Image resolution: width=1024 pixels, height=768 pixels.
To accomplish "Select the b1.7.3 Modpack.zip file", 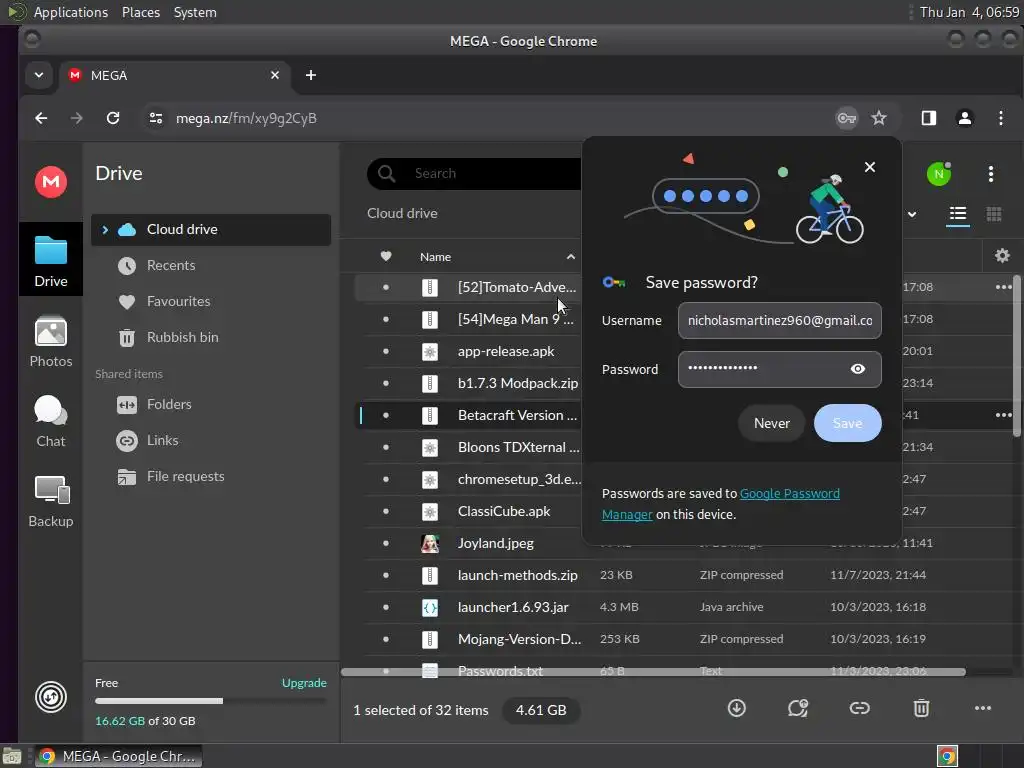I will point(517,383).
